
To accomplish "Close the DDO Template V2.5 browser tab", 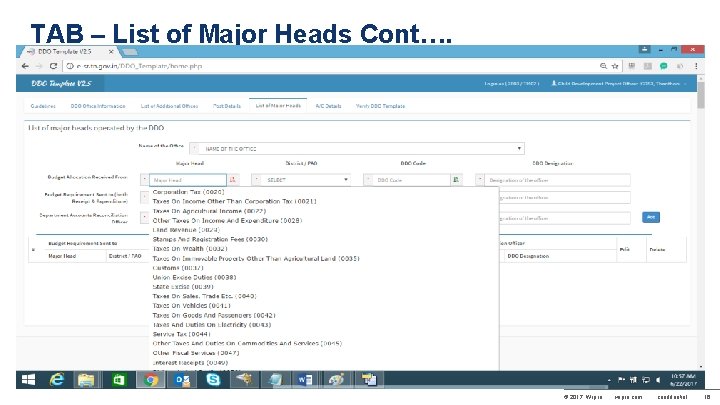I will [111, 51].
